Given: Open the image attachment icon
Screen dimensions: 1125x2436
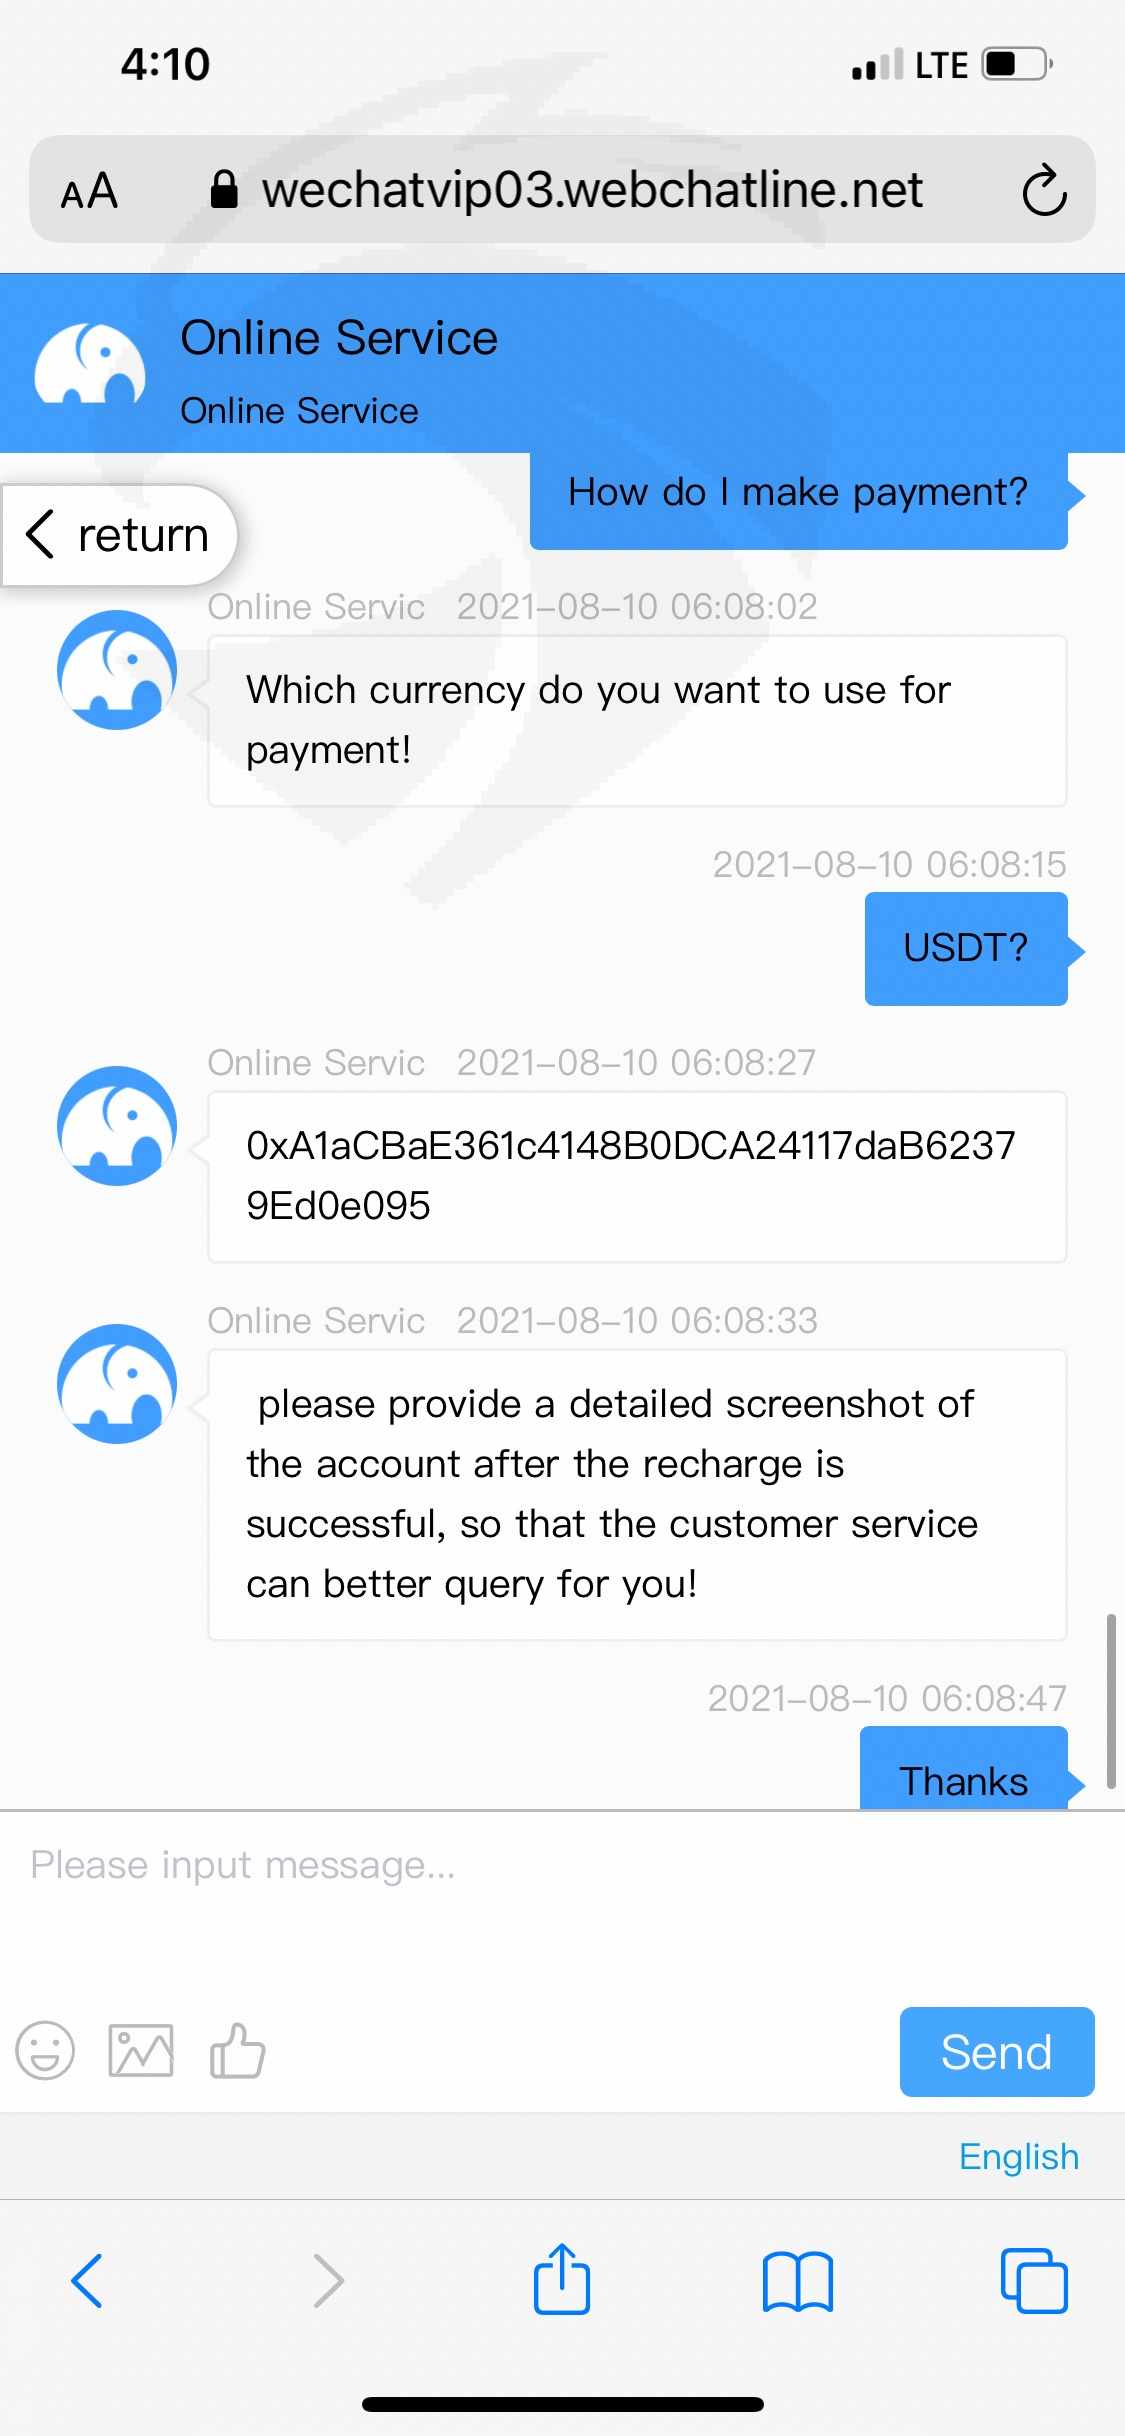Looking at the screenshot, I should coord(140,2051).
